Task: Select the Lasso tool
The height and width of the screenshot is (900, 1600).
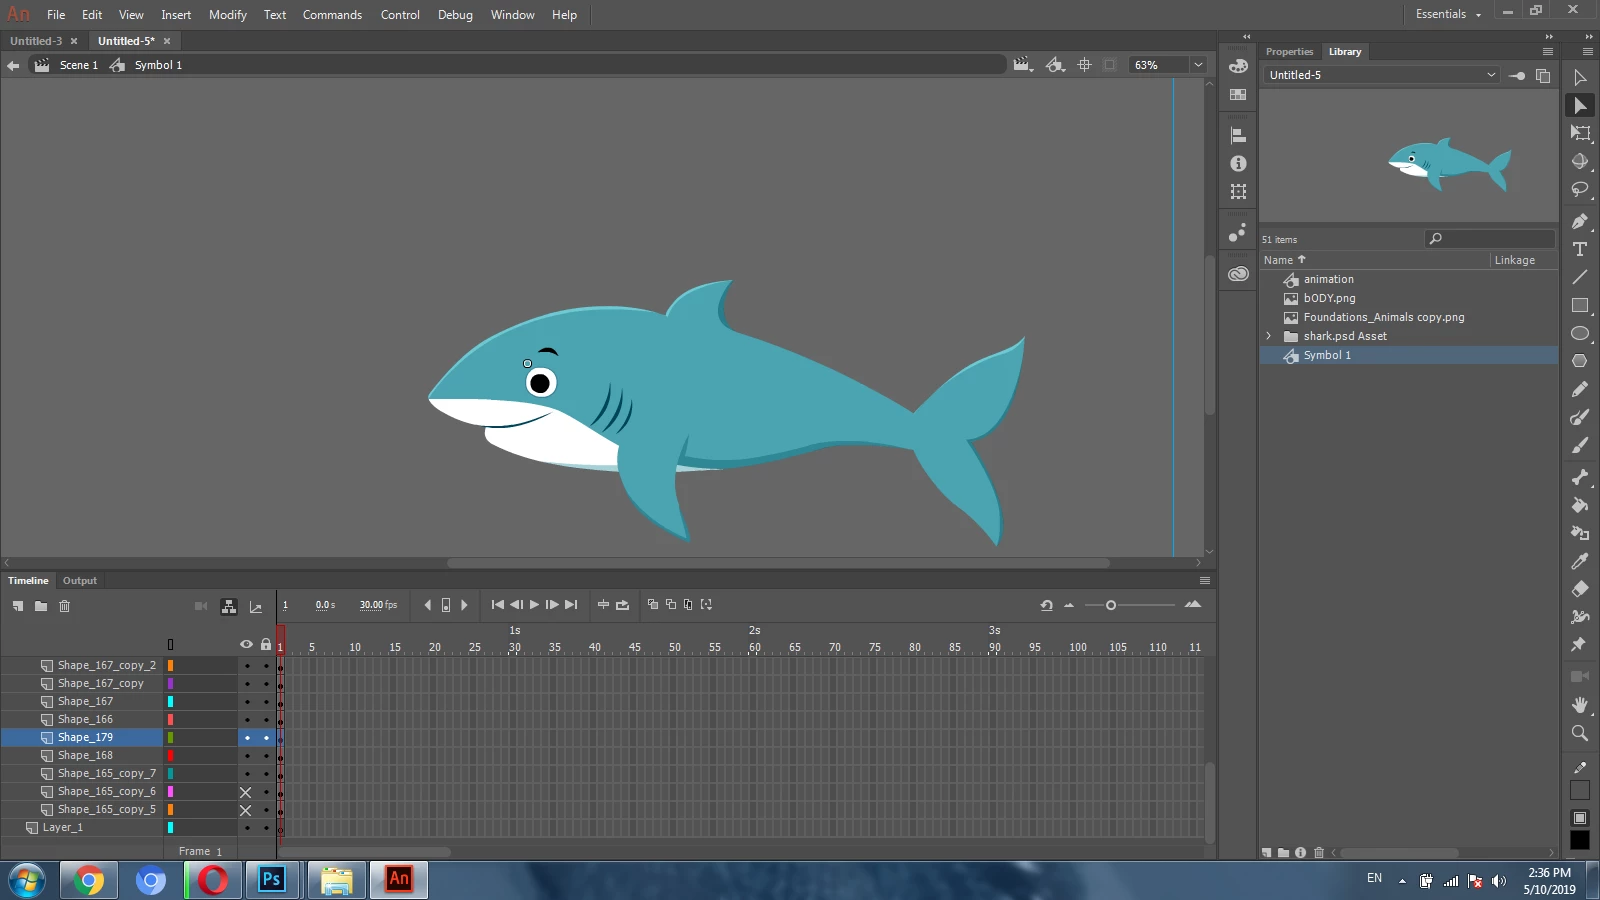Action: (x=1580, y=189)
